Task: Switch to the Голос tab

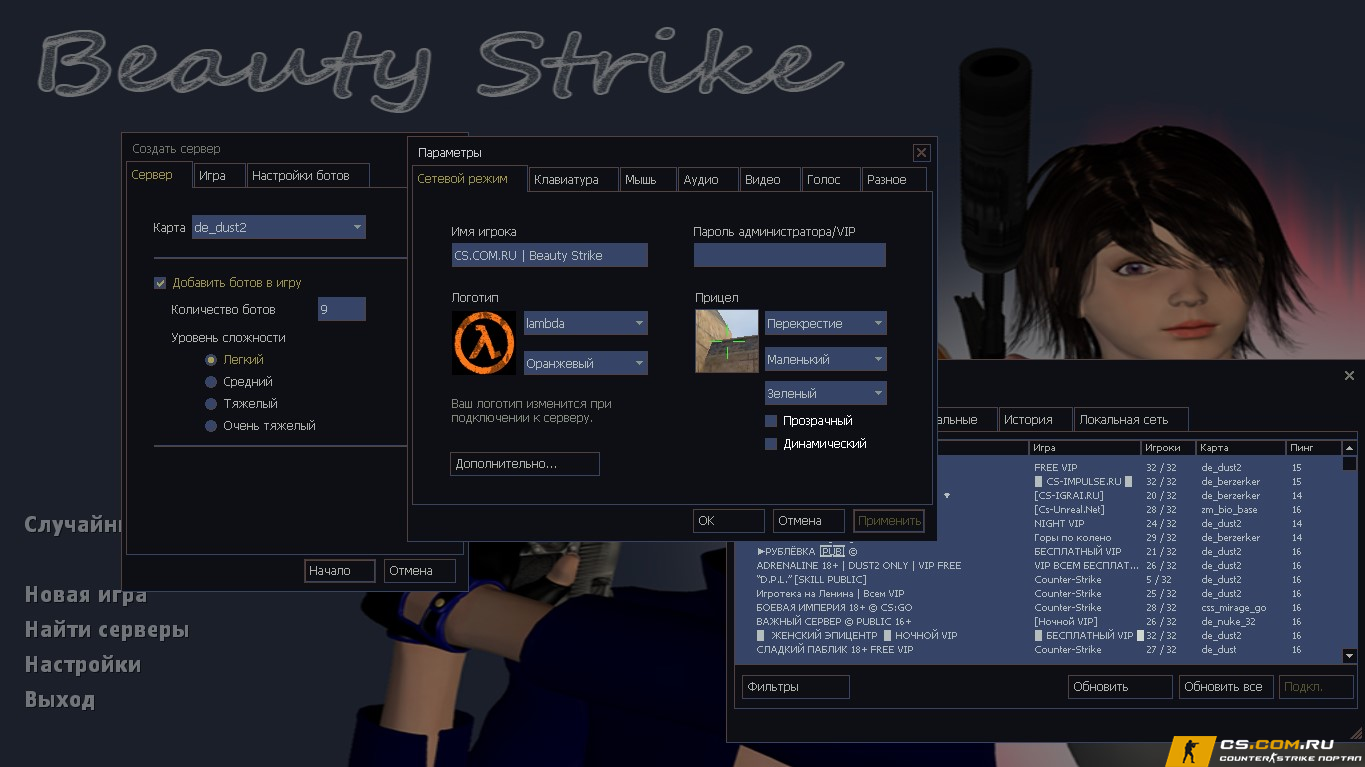Action: pyautogui.click(x=831, y=180)
